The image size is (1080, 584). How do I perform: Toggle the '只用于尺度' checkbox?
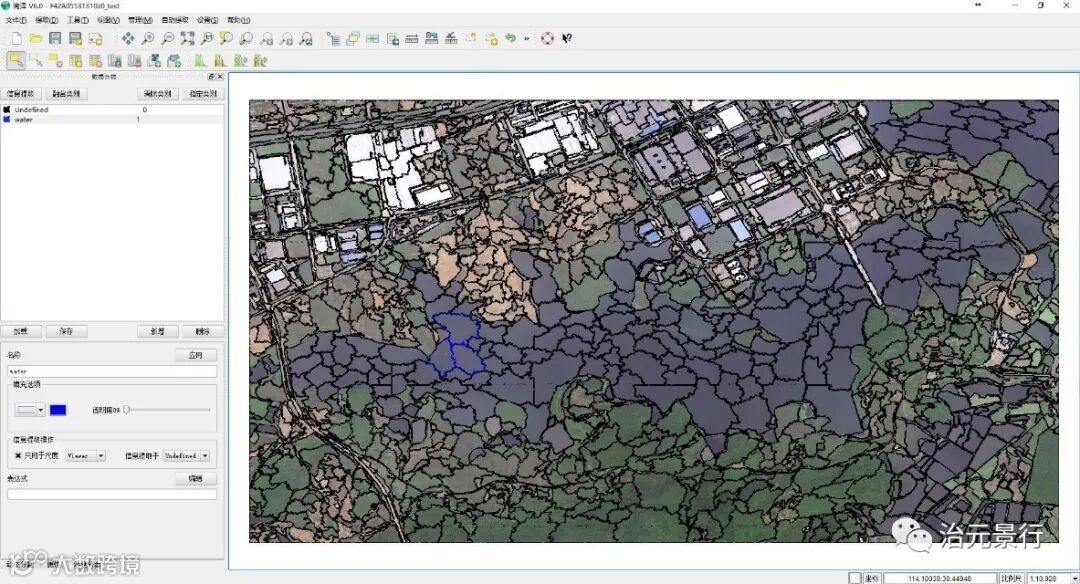click(x=18, y=456)
